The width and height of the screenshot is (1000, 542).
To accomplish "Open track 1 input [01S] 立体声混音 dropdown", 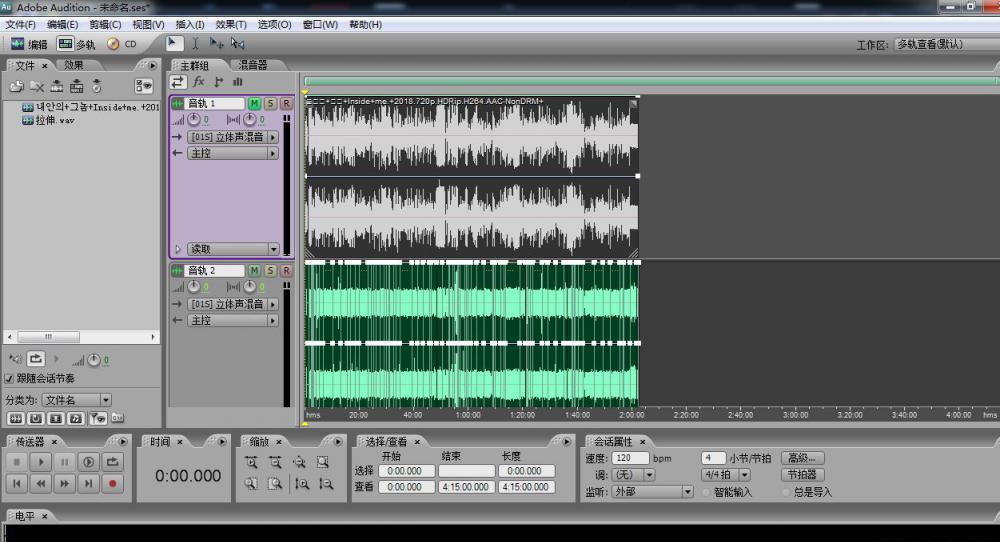I will click(x=233, y=137).
